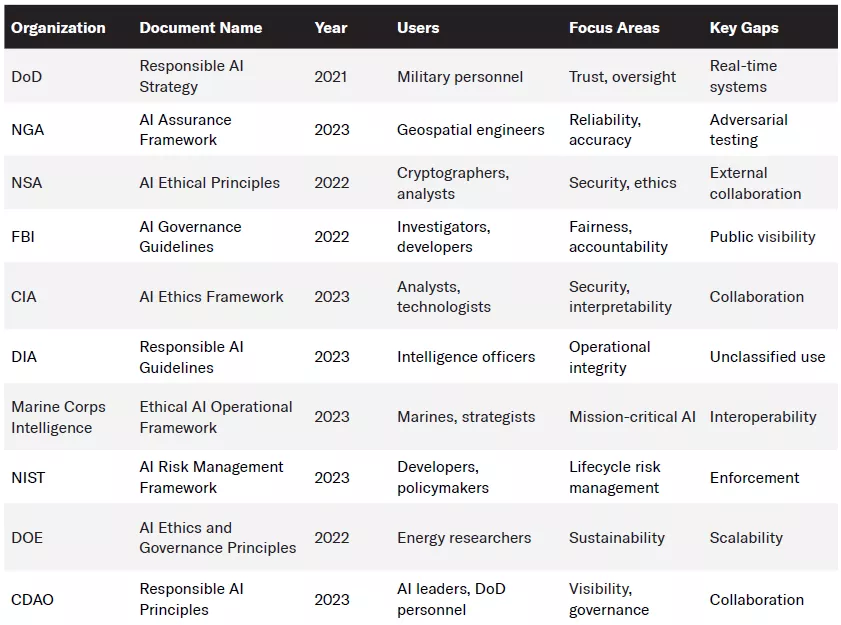Viewport: 841px width, 625px height.
Task: Select the Energy researchers cell
Action: pos(464,538)
